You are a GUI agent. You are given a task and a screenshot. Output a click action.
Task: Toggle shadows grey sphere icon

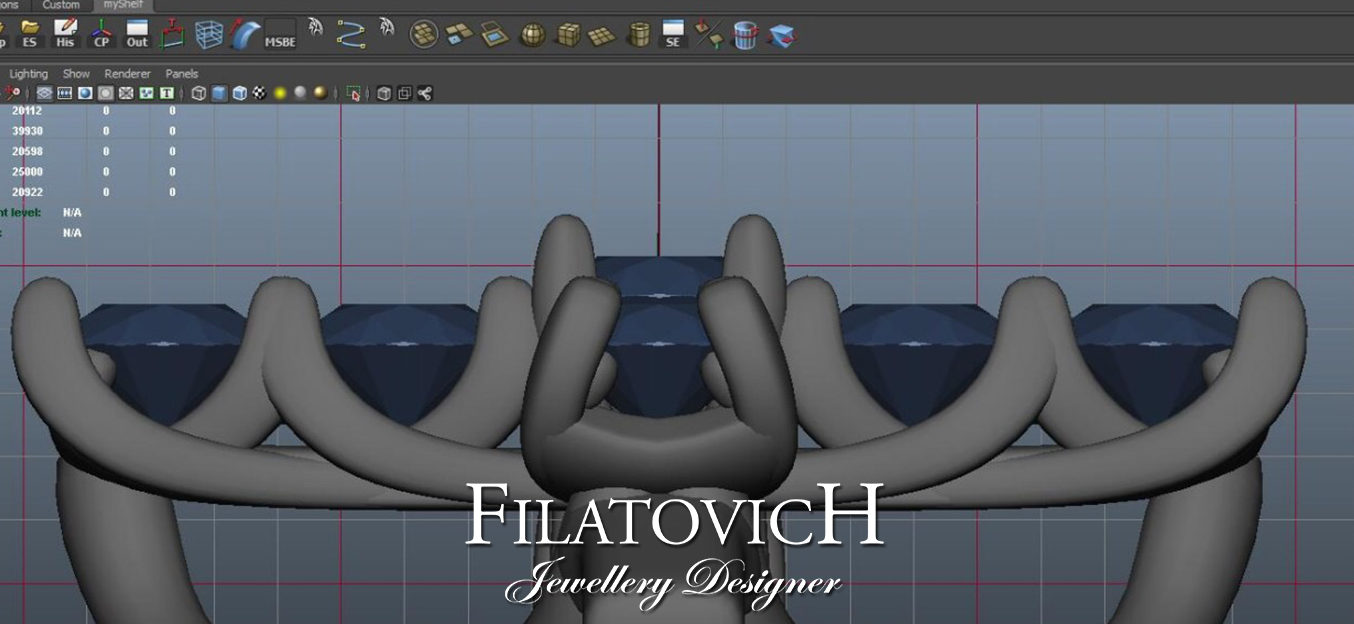300,93
